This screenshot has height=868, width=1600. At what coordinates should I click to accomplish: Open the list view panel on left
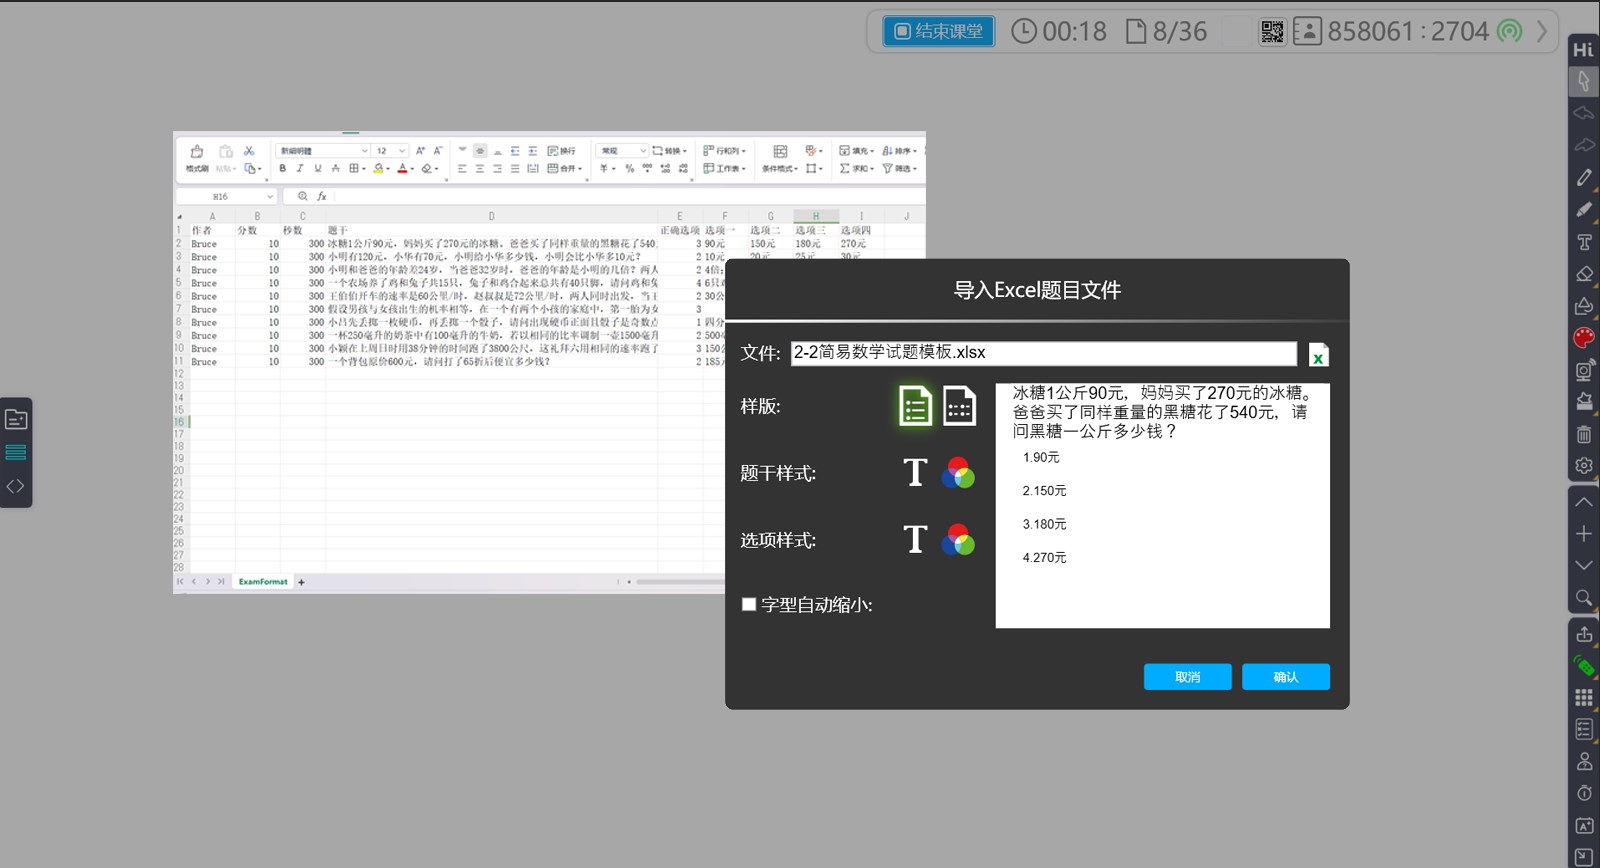point(16,453)
